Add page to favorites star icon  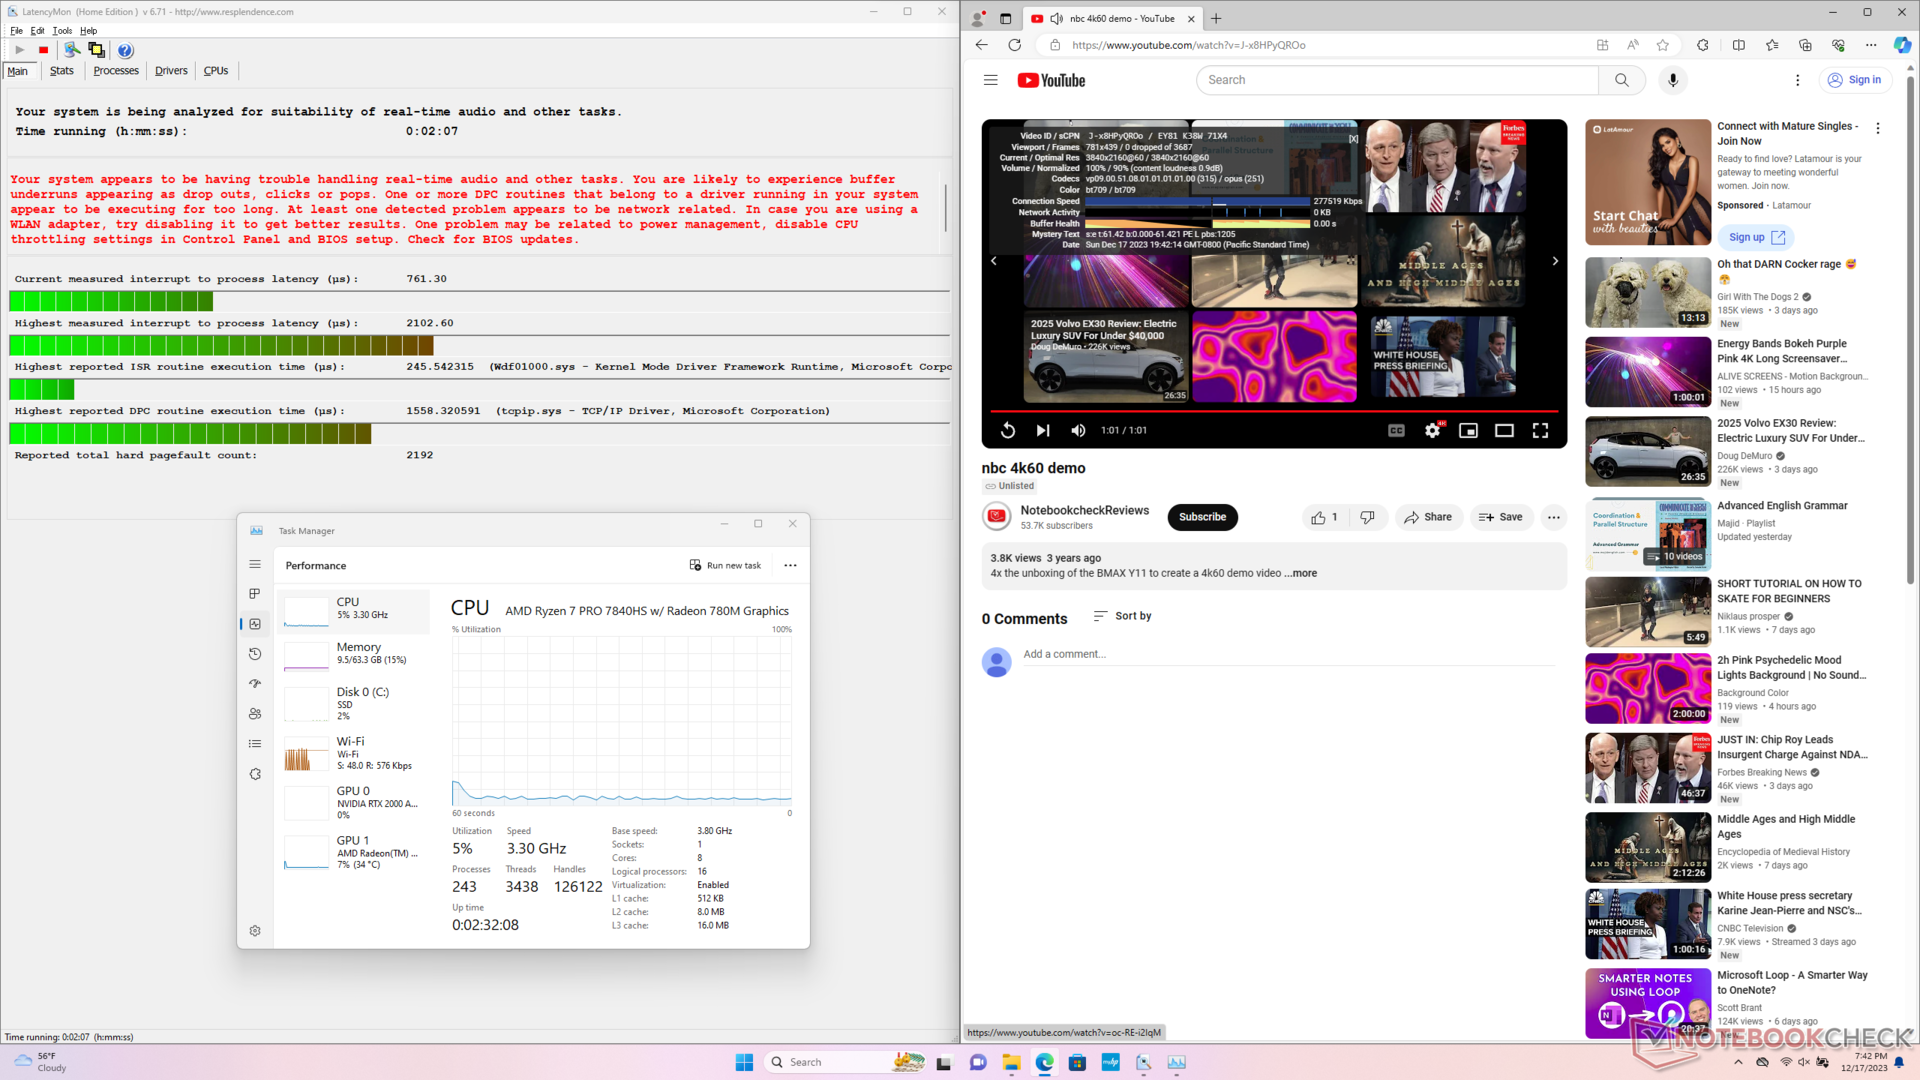pos(1662,45)
